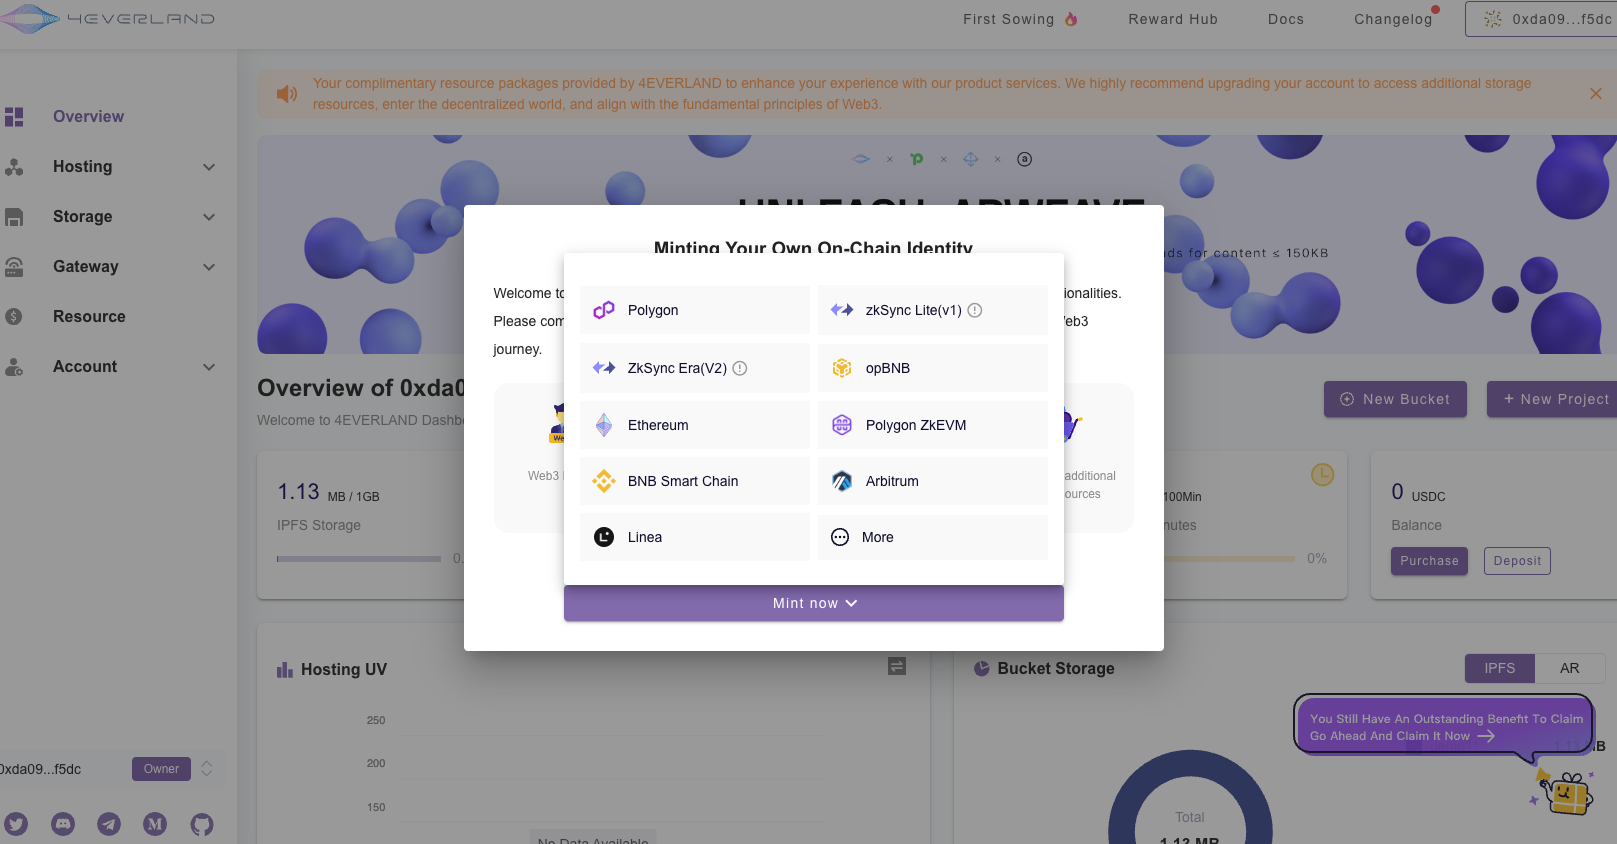Choose opBNB chain

click(x=933, y=368)
